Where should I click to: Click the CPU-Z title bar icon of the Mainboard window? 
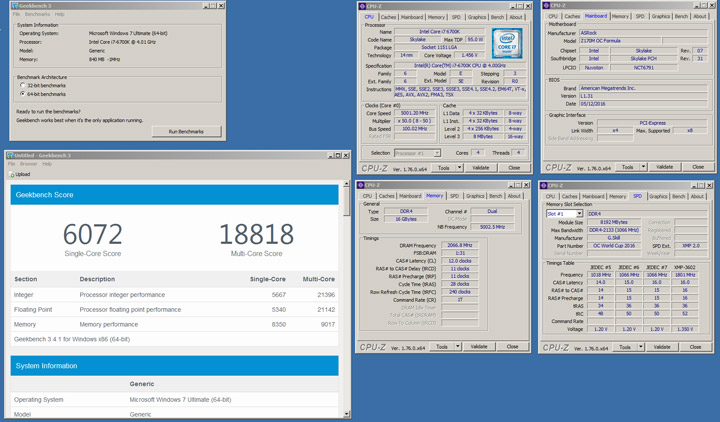546,6
